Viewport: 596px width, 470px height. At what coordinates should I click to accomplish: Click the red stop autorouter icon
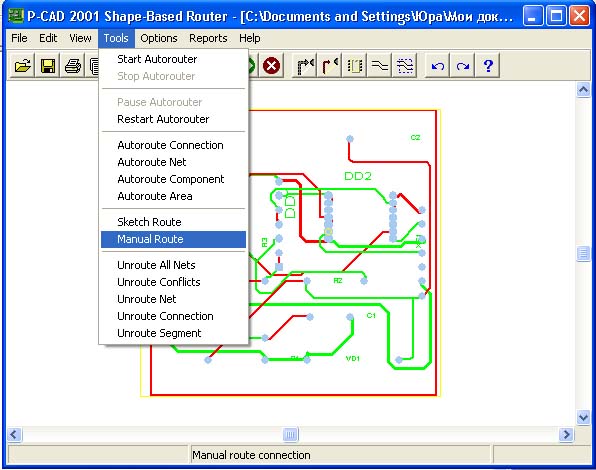coord(271,66)
